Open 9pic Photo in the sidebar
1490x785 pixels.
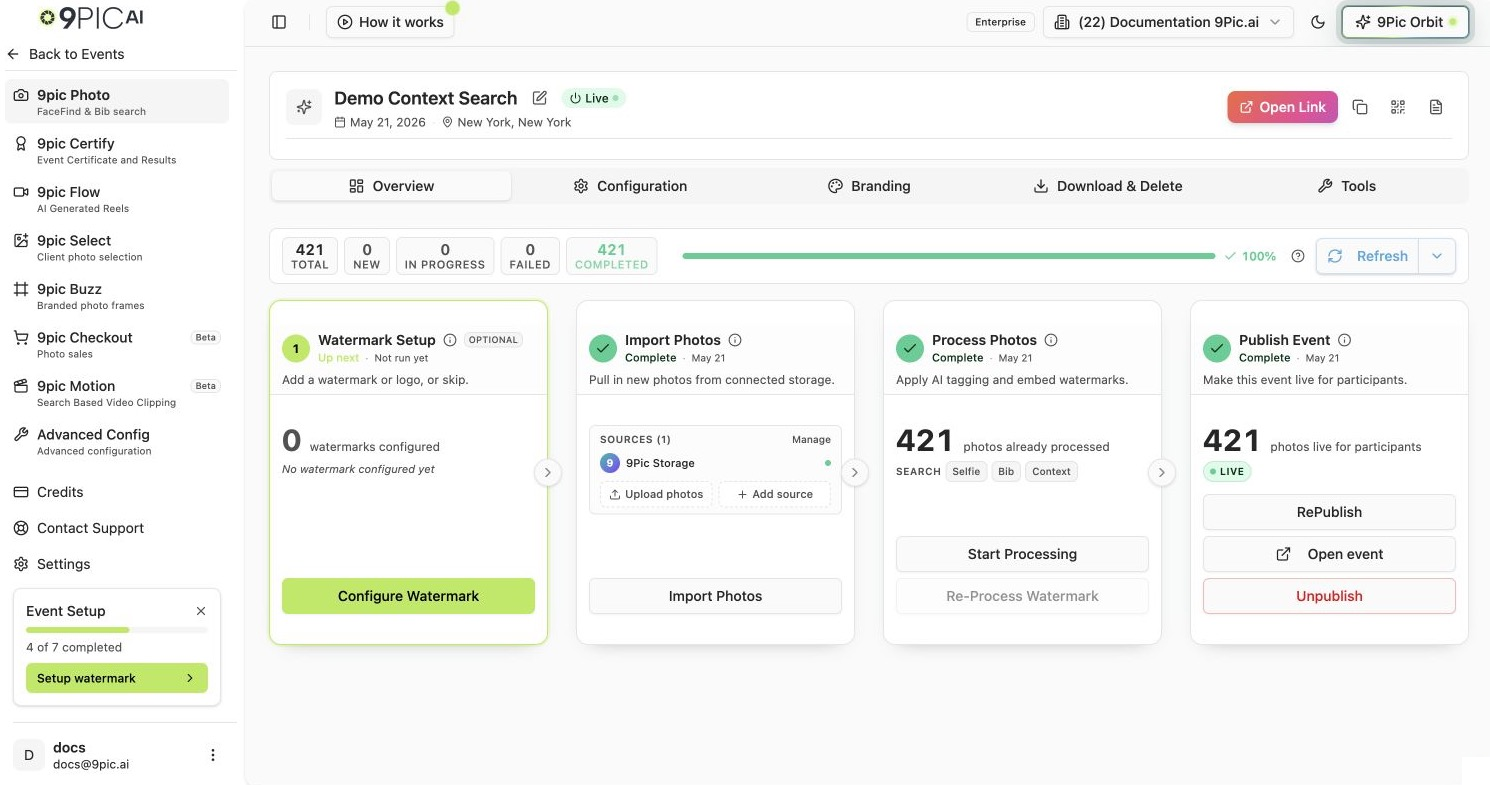click(x=117, y=102)
